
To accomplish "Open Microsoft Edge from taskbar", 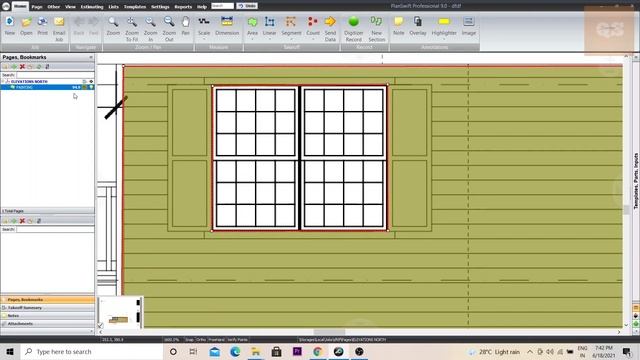I will [x=235, y=351].
